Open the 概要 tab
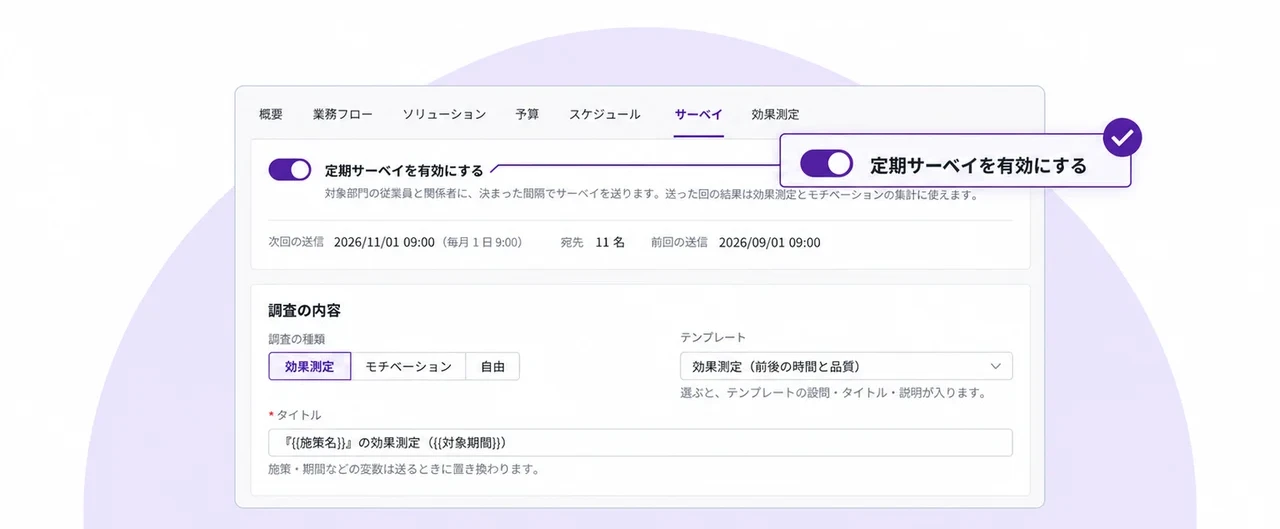The width and height of the screenshot is (1280, 529). (x=271, y=114)
